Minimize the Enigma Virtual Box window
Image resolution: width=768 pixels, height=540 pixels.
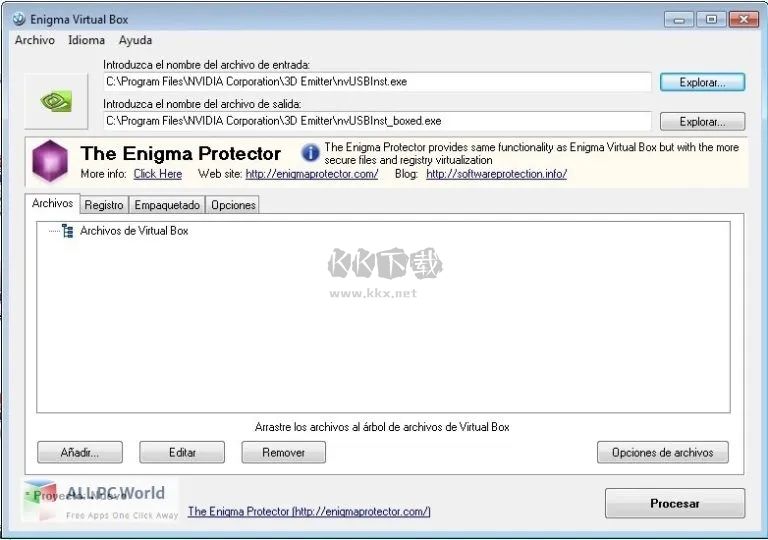coord(679,20)
